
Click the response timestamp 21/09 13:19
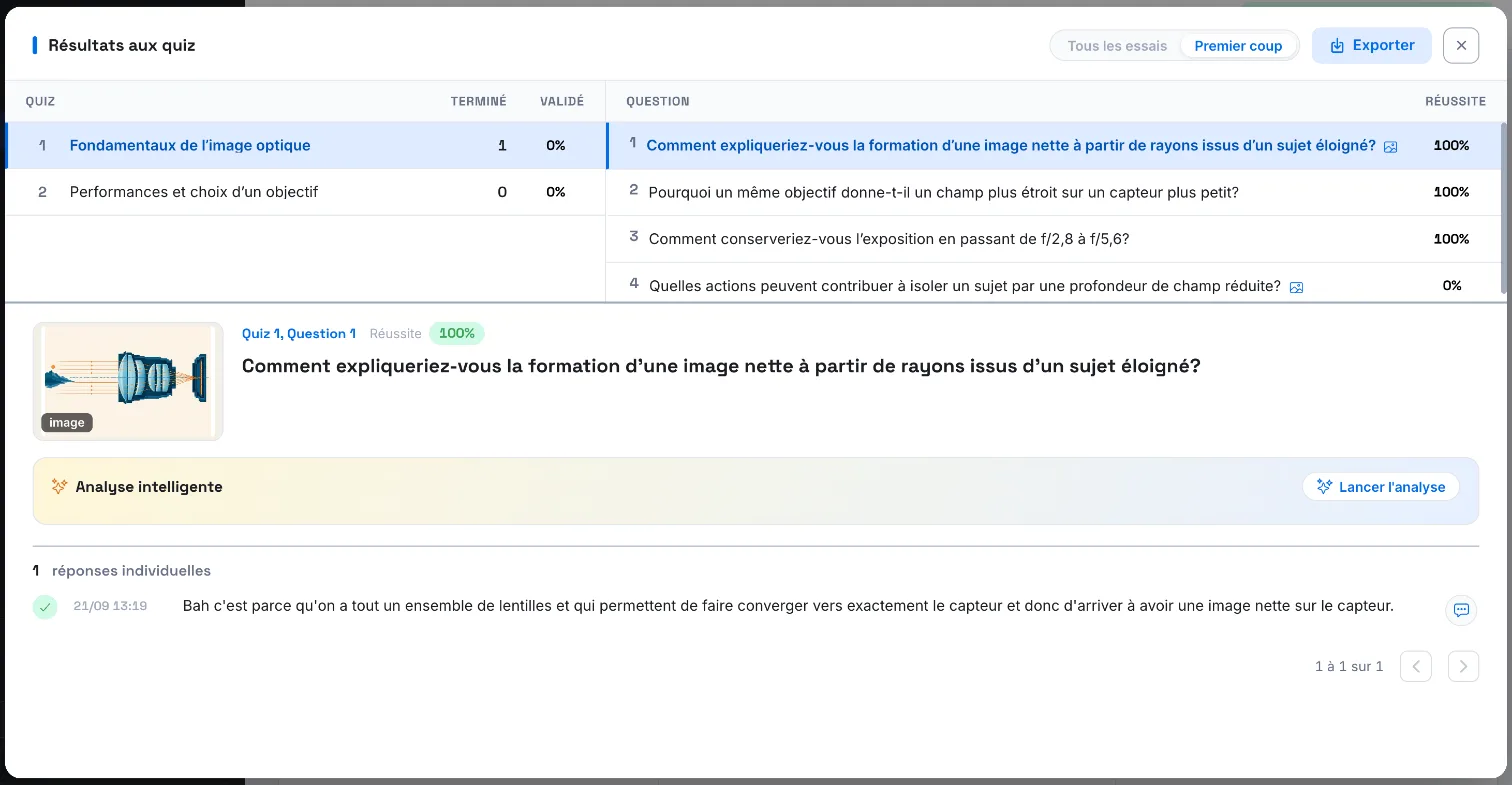110,606
